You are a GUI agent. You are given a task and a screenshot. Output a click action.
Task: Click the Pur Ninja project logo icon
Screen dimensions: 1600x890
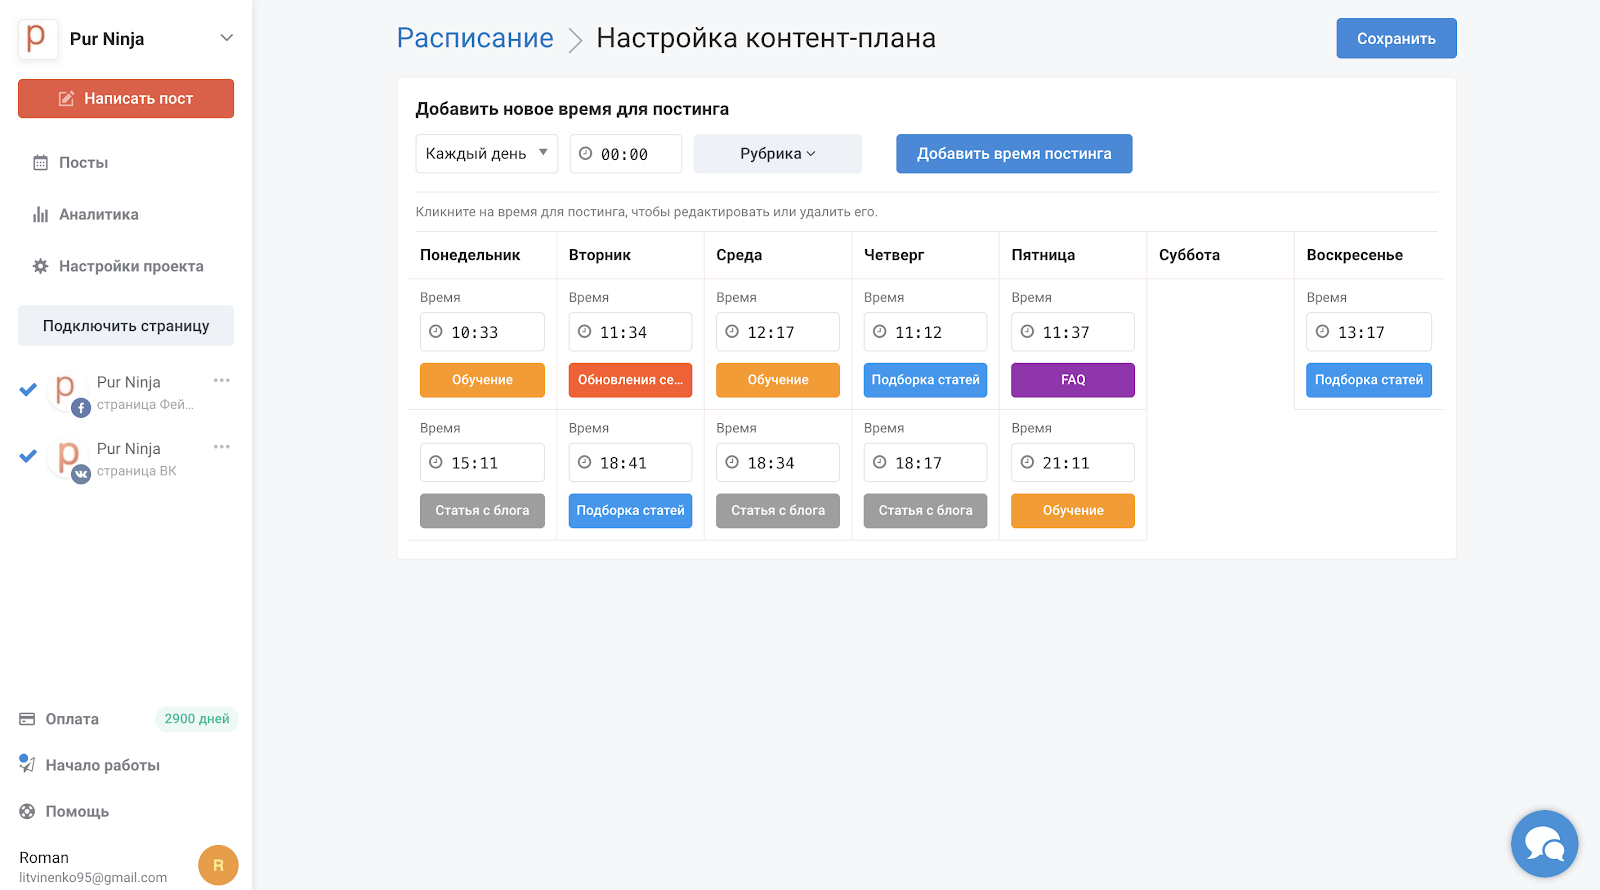pyautogui.click(x=38, y=39)
